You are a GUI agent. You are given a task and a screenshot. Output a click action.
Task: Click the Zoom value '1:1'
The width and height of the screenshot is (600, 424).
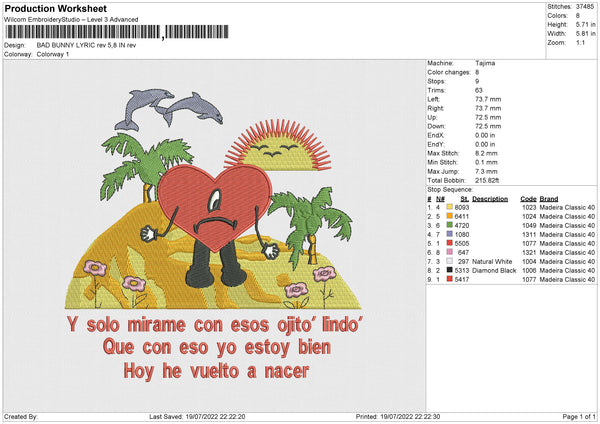click(x=580, y=42)
